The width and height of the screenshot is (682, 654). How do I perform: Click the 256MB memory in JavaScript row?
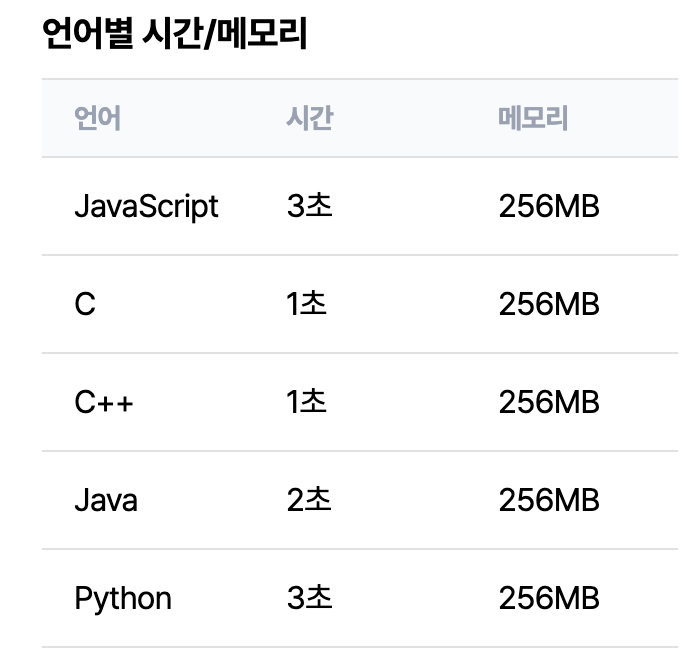point(549,206)
